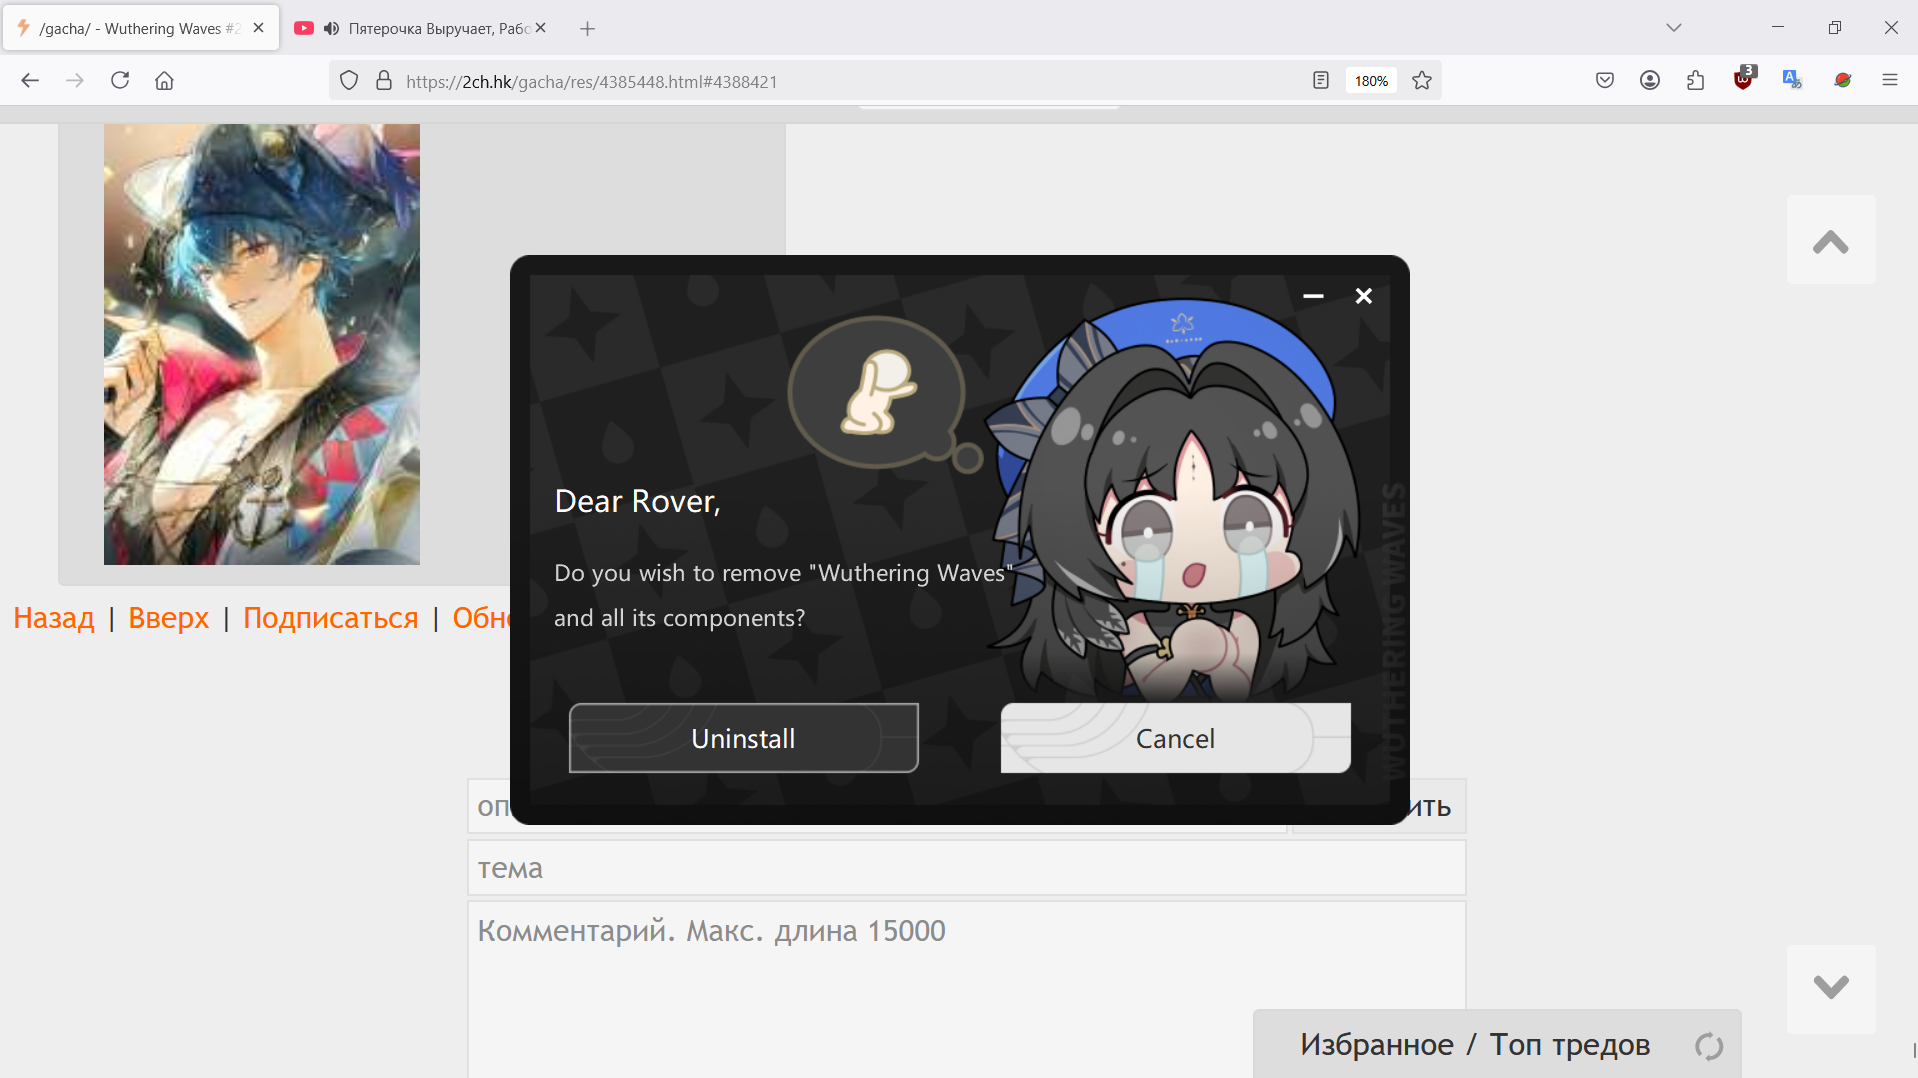Click the Подписаться link
1918x1078 pixels.
331,618
